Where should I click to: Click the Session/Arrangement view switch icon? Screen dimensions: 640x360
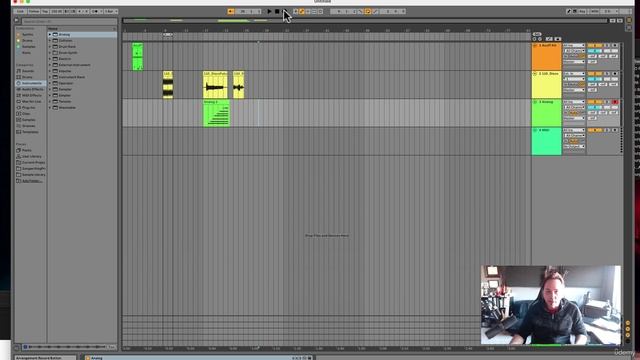629,20
